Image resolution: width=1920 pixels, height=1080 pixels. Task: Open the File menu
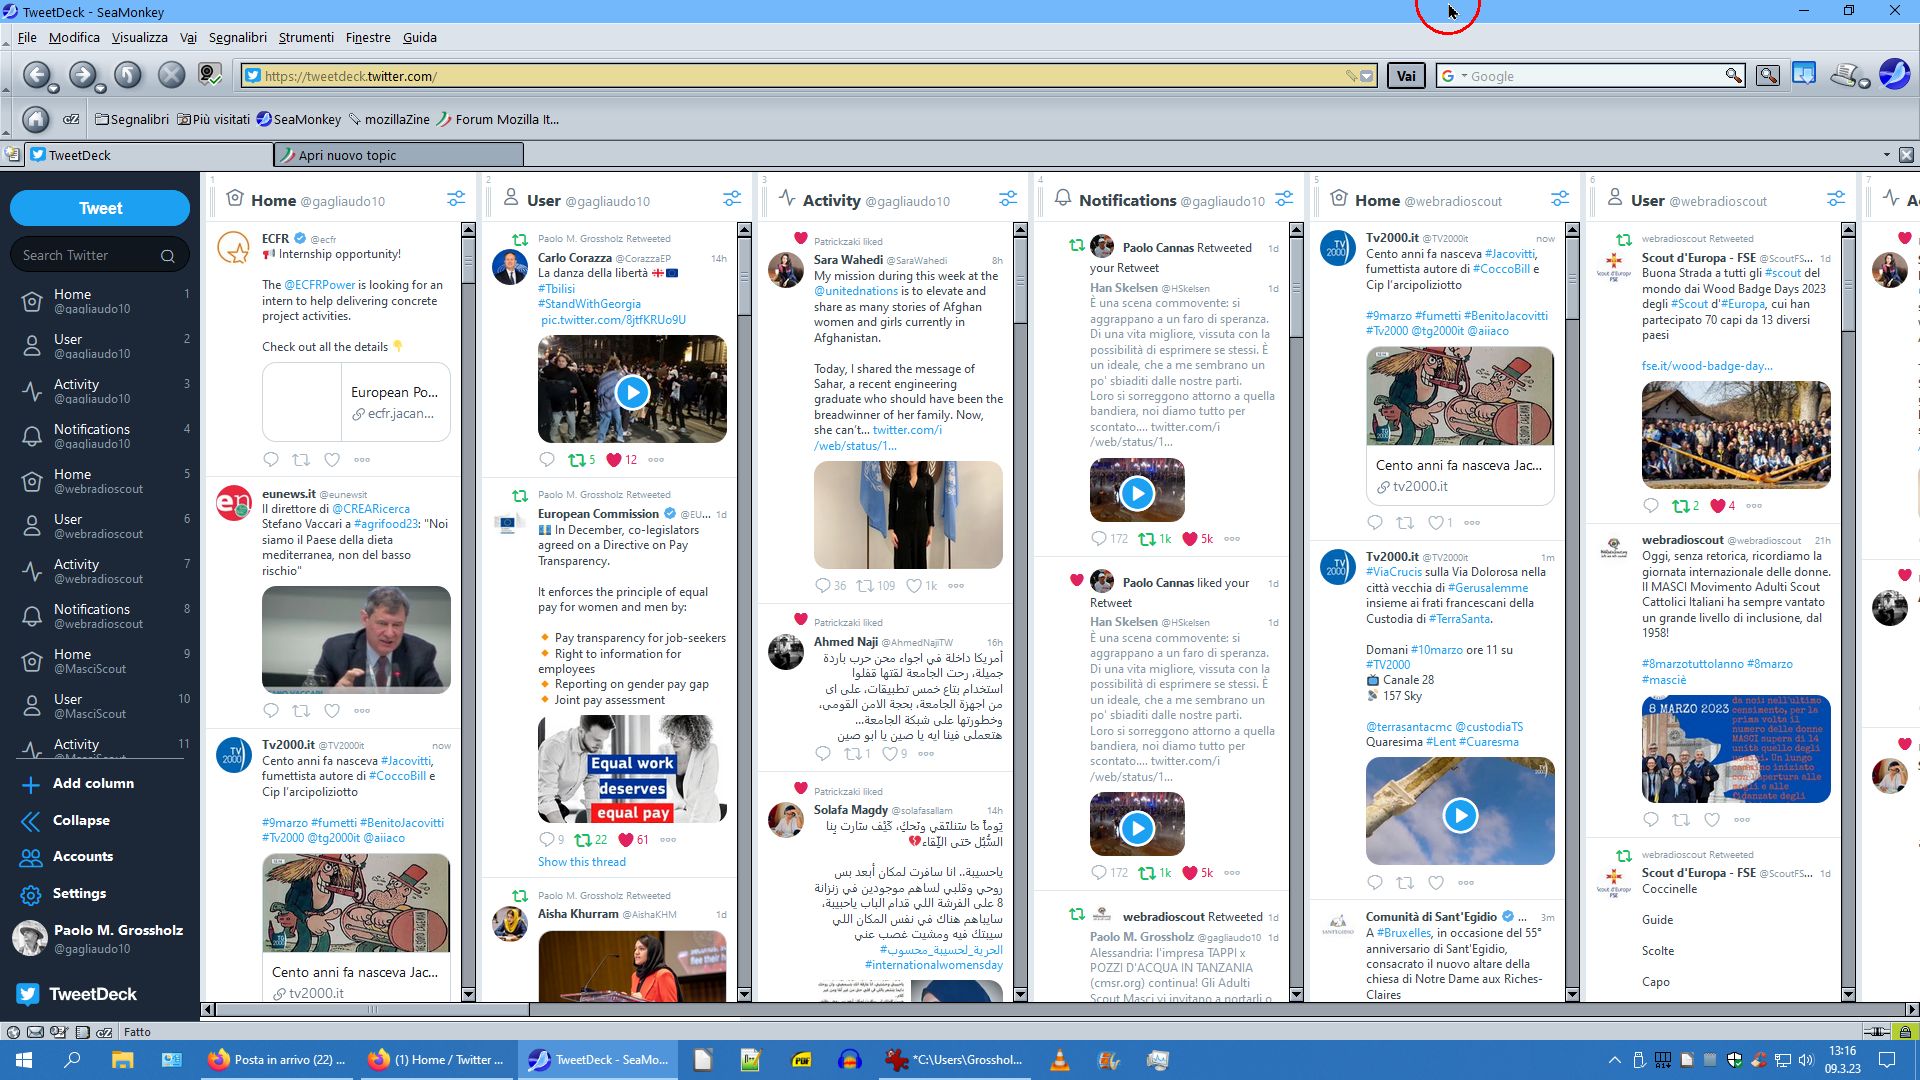pyautogui.click(x=27, y=37)
